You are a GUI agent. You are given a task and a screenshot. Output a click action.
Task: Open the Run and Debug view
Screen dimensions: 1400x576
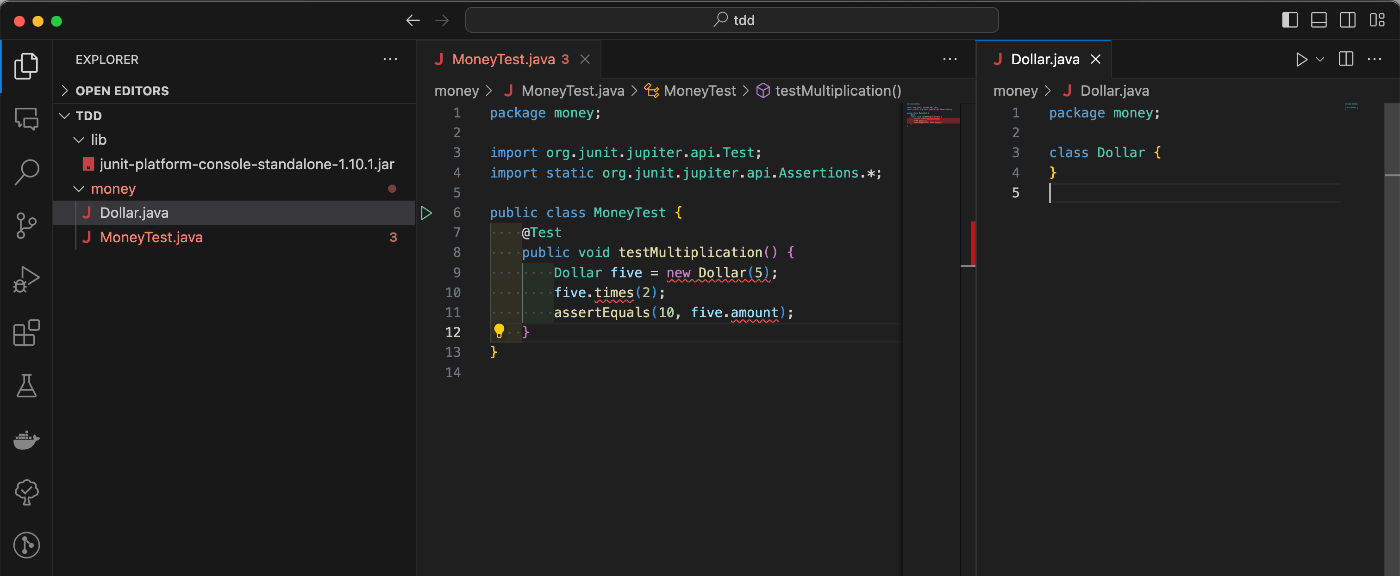pos(27,279)
